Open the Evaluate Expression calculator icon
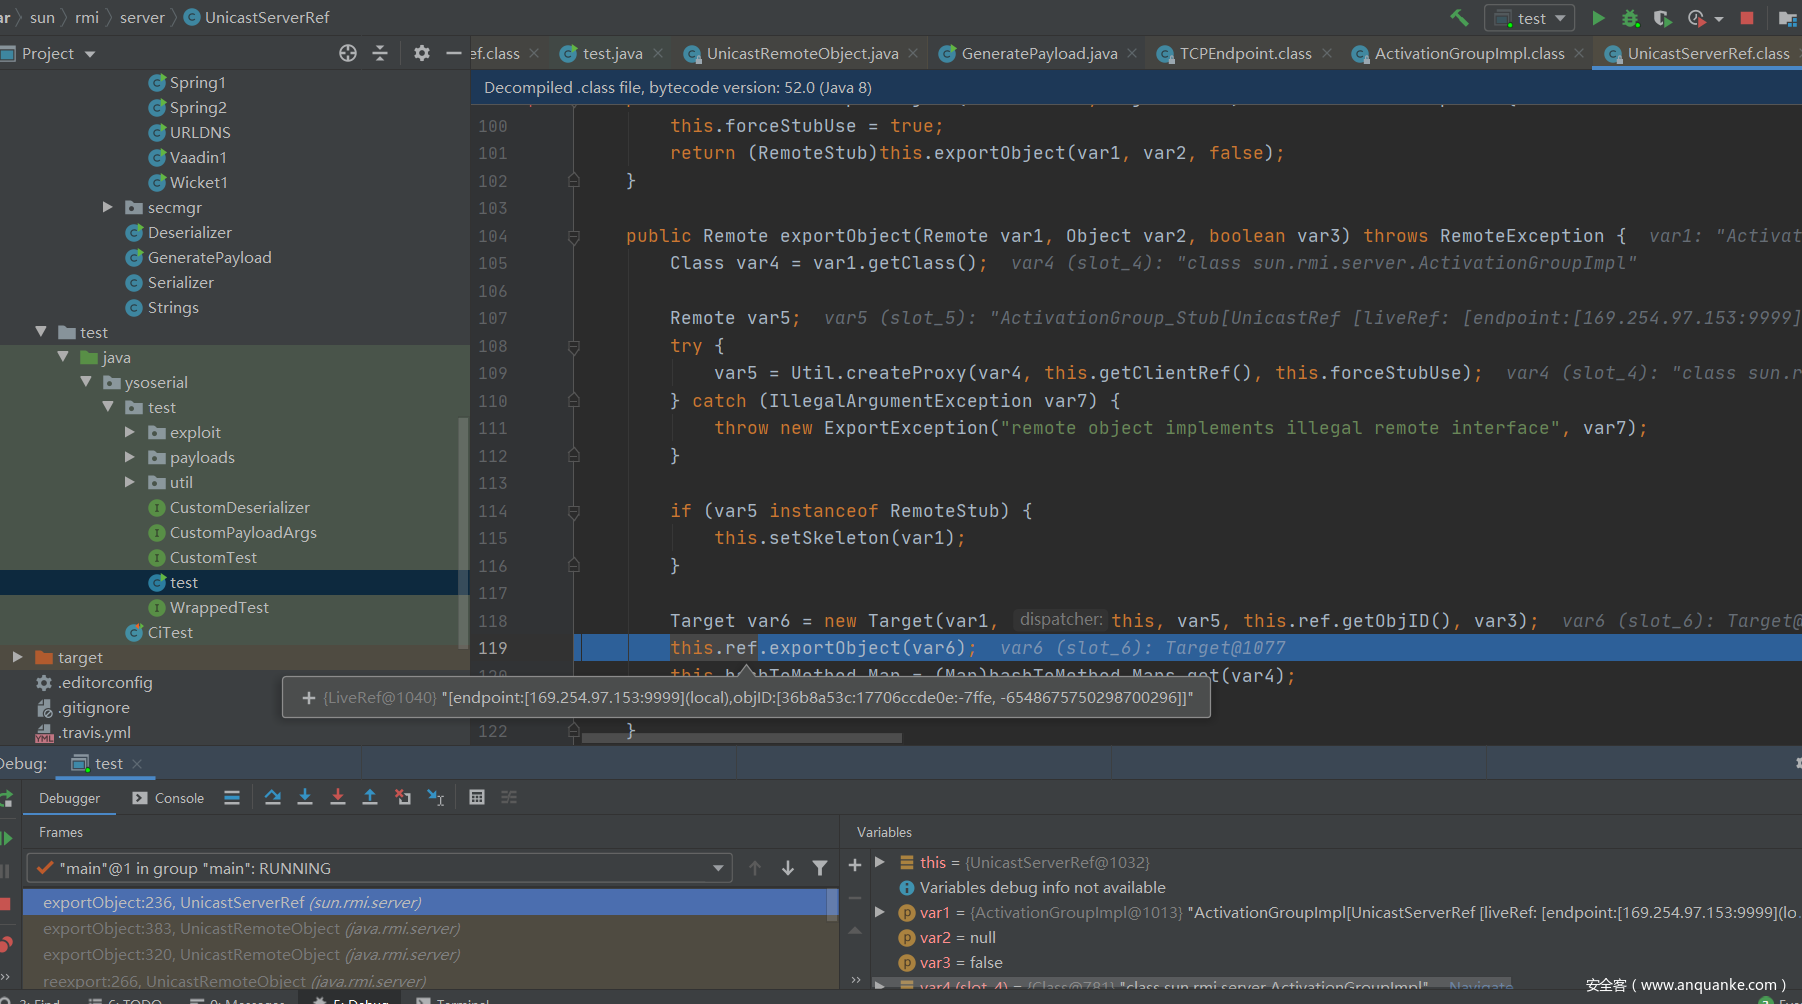Viewport: 1802px width, 1004px height. click(x=477, y=797)
